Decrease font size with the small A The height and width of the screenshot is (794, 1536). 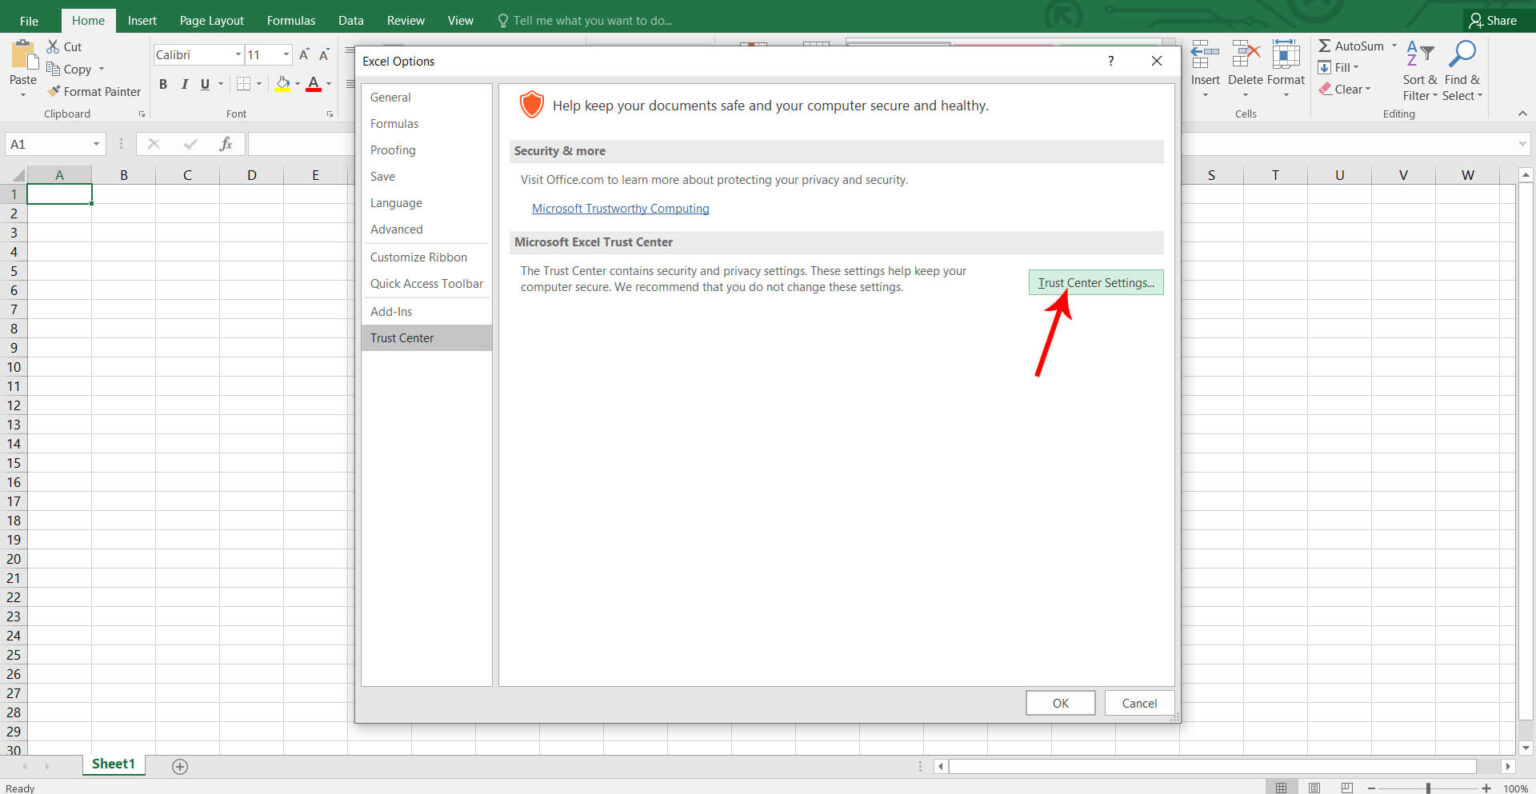[x=324, y=55]
